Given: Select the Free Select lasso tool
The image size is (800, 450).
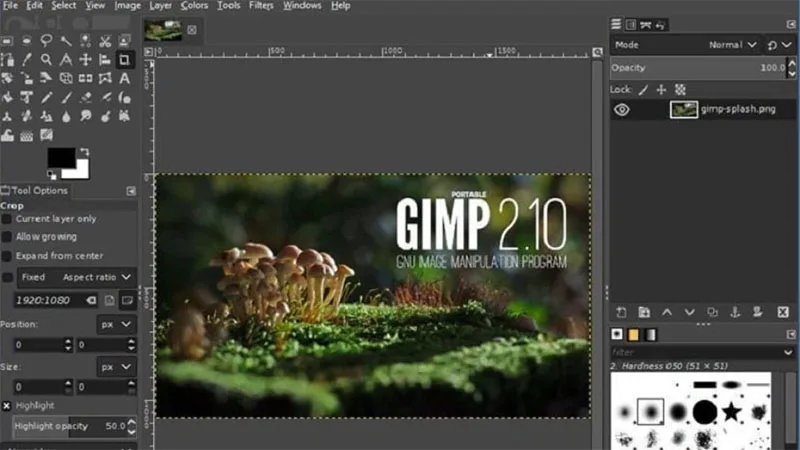Looking at the screenshot, I should pos(46,40).
